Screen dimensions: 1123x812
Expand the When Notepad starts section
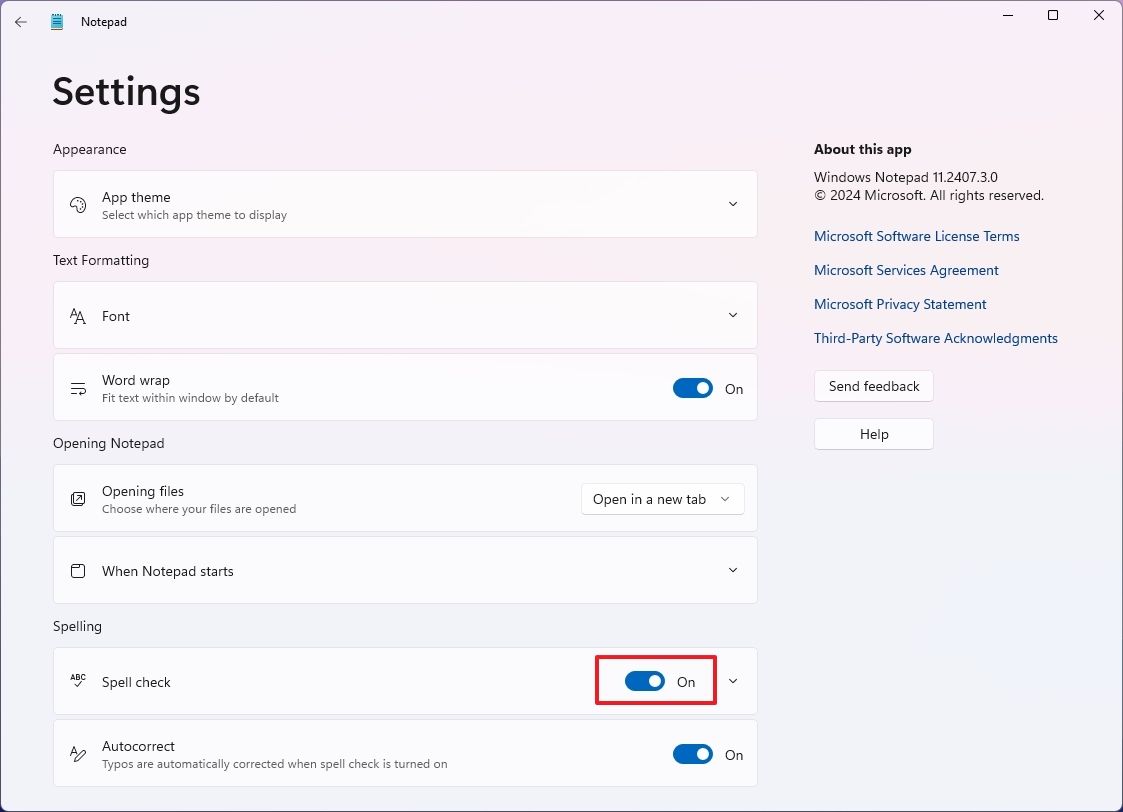pyautogui.click(x=733, y=570)
